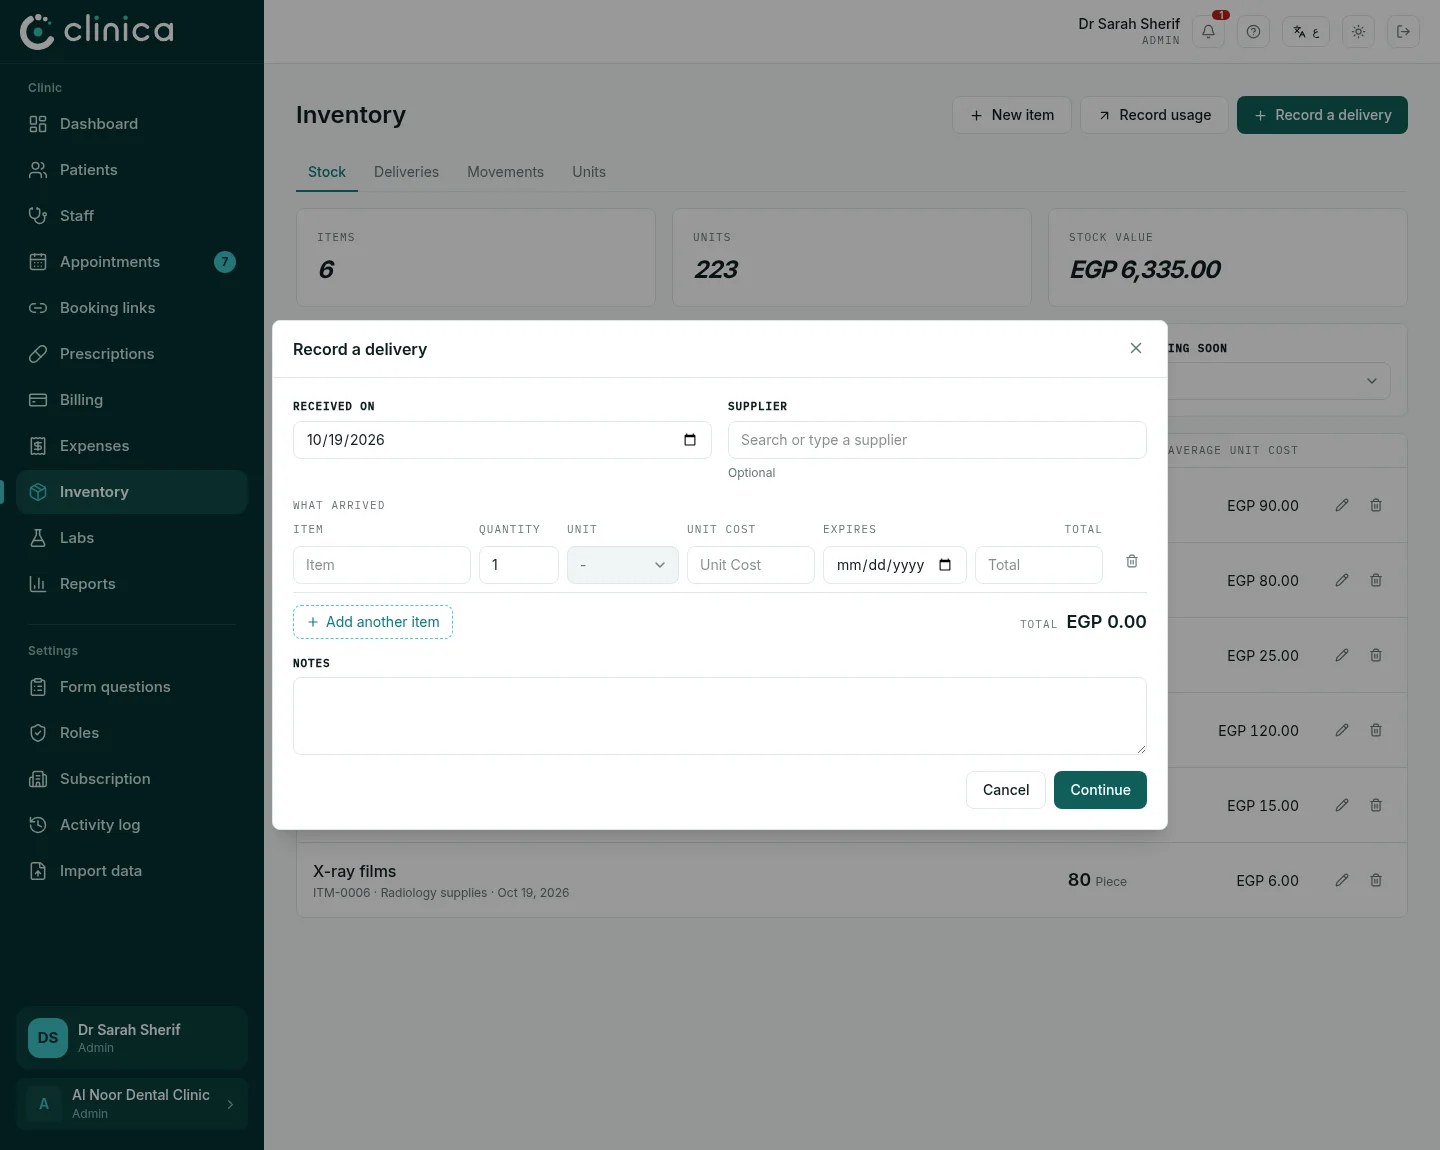Click the logout icon in header
The width and height of the screenshot is (1440, 1150).
click(x=1403, y=32)
